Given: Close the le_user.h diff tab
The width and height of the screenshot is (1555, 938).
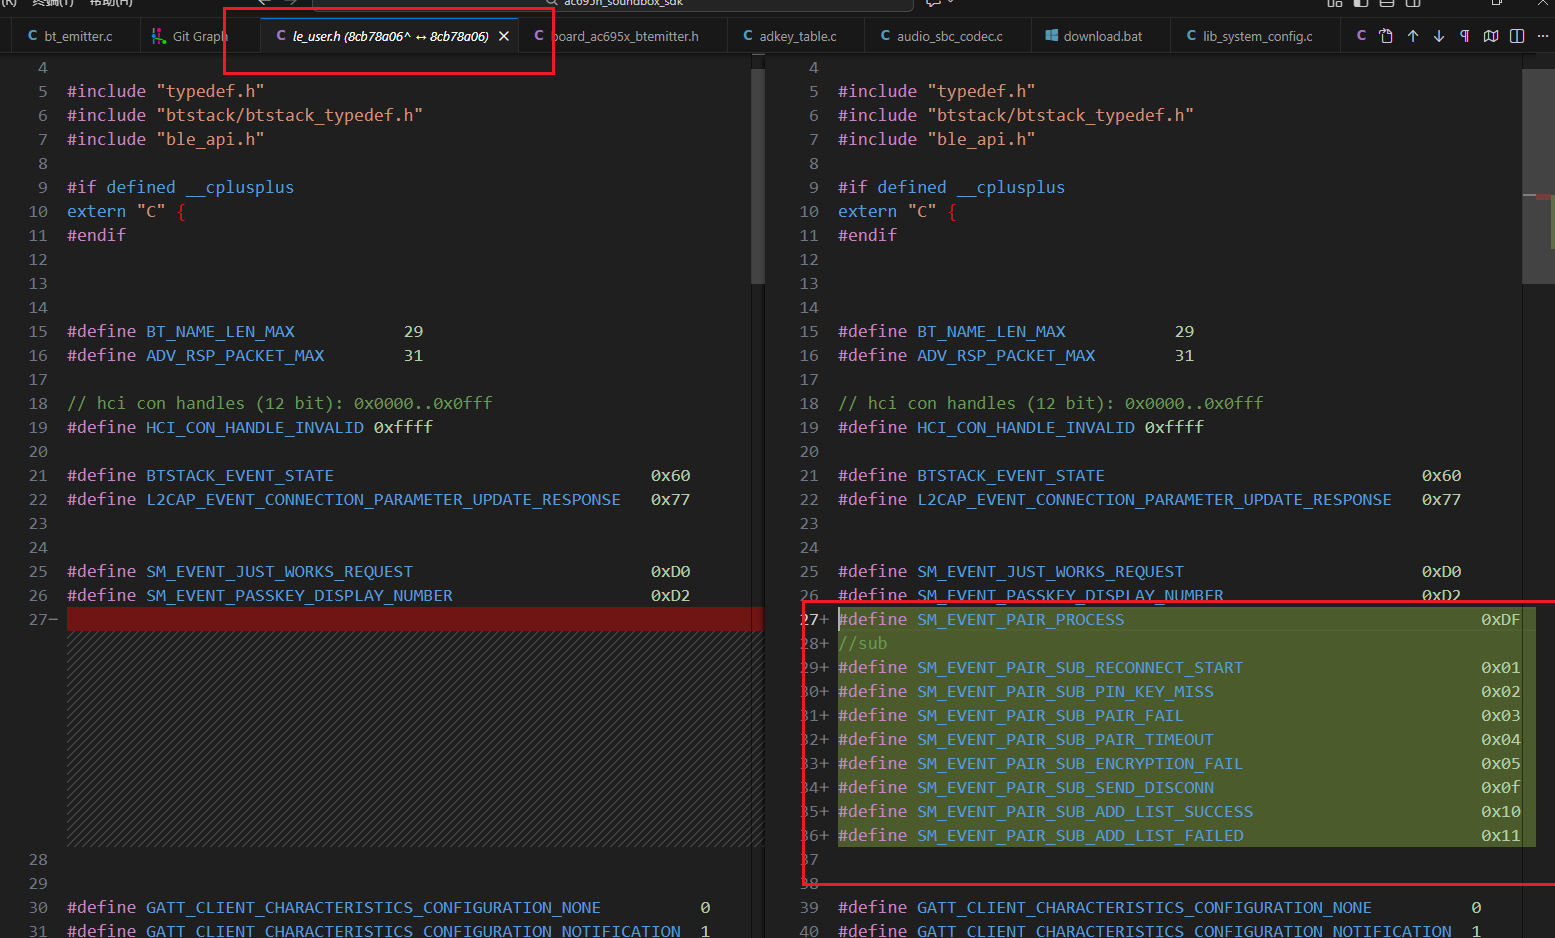Looking at the screenshot, I should click(x=504, y=36).
